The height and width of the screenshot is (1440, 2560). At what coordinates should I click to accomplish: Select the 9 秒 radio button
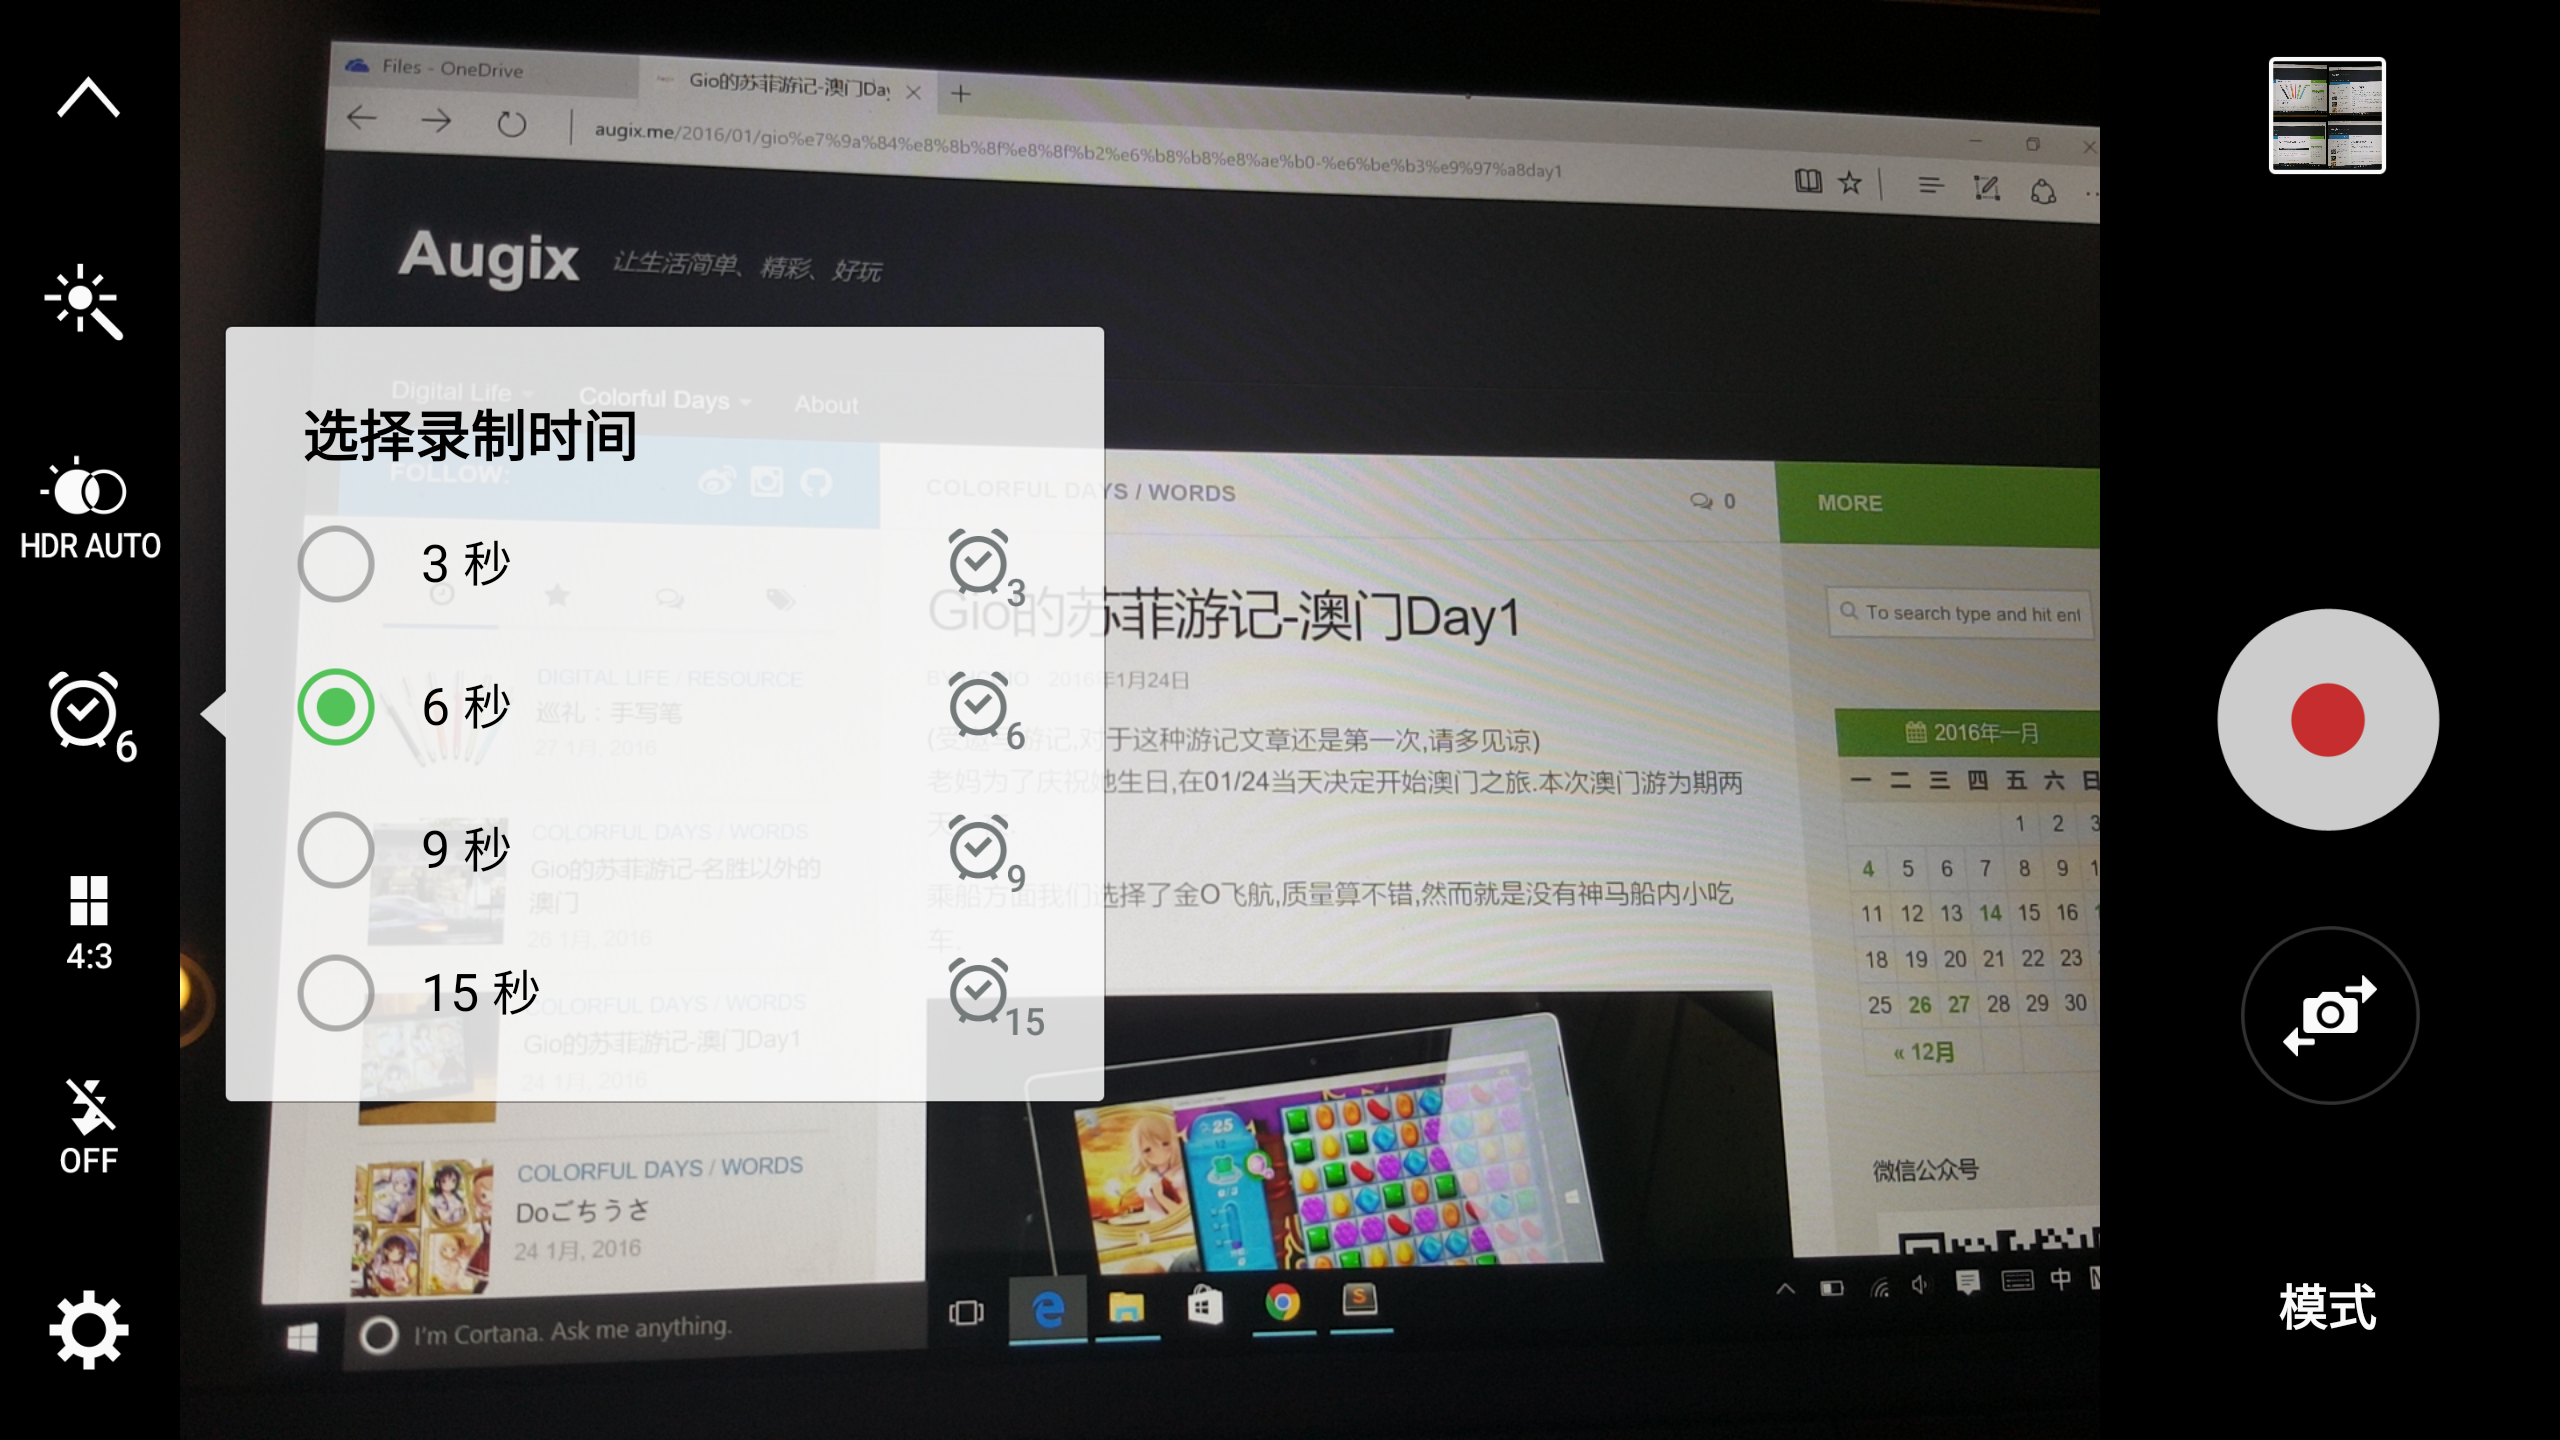point(336,850)
